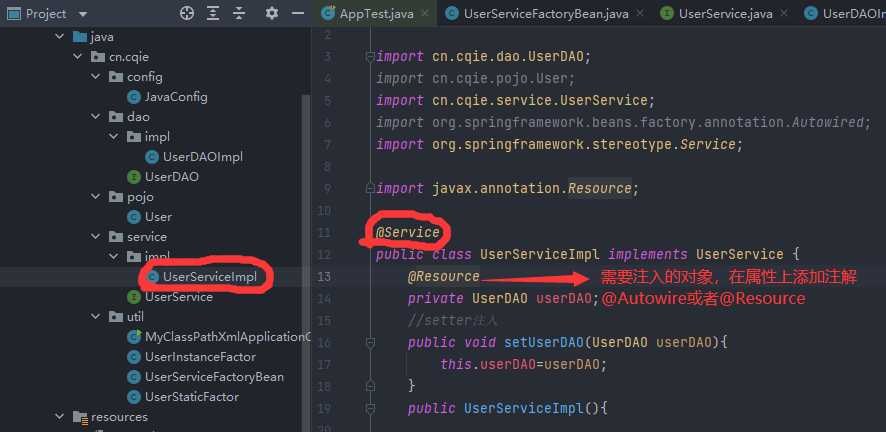Close the UserServiceFactoryBean.java tab
Image resolution: width=886 pixels, height=432 pixels.
click(641, 14)
